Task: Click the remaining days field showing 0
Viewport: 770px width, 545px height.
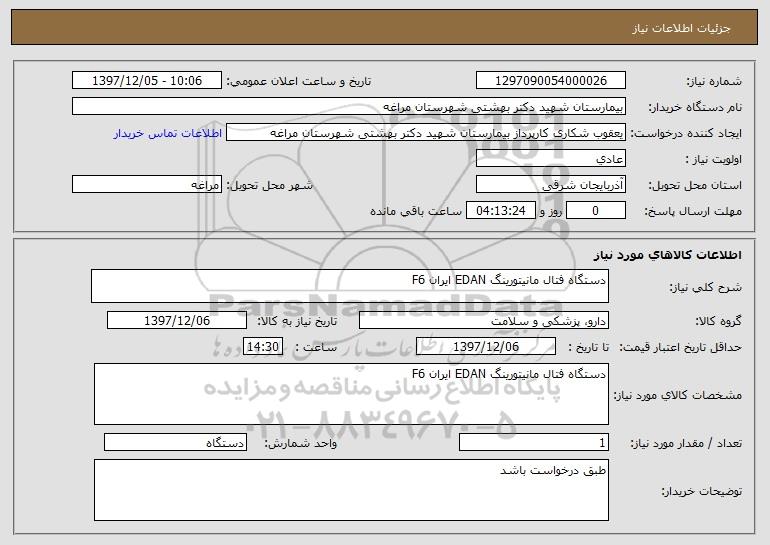Action: click(596, 211)
